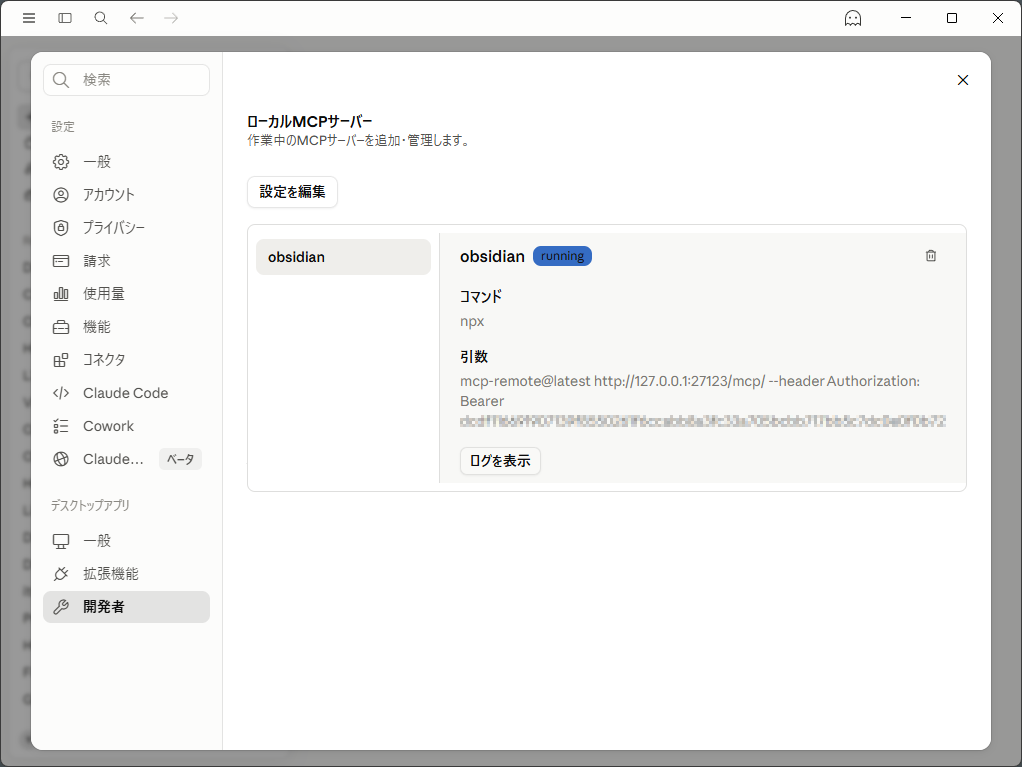Focus the 検索 search field
This screenshot has width=1022, height=767.
(x=126, y=80)
